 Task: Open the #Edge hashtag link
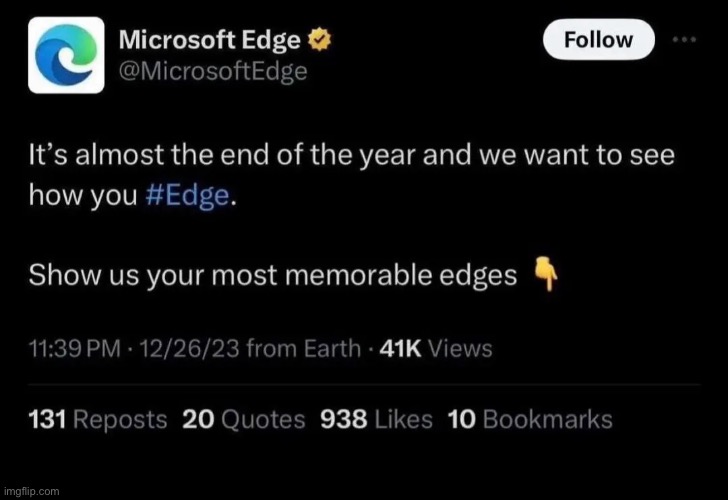click(188, 196)
